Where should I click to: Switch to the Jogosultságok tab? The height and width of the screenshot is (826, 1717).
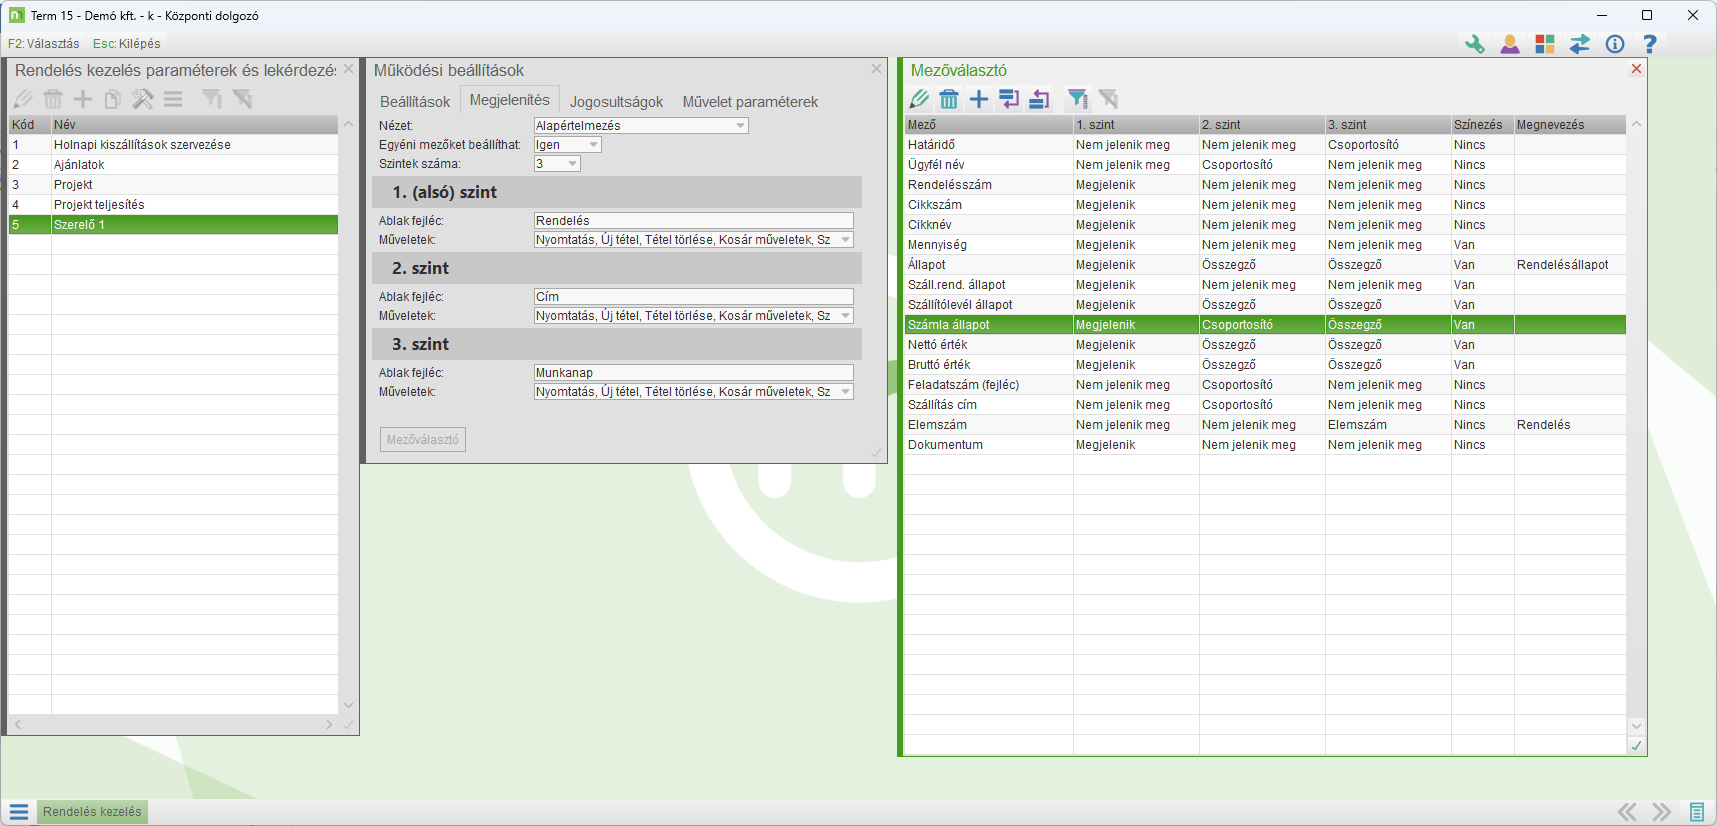616,102
